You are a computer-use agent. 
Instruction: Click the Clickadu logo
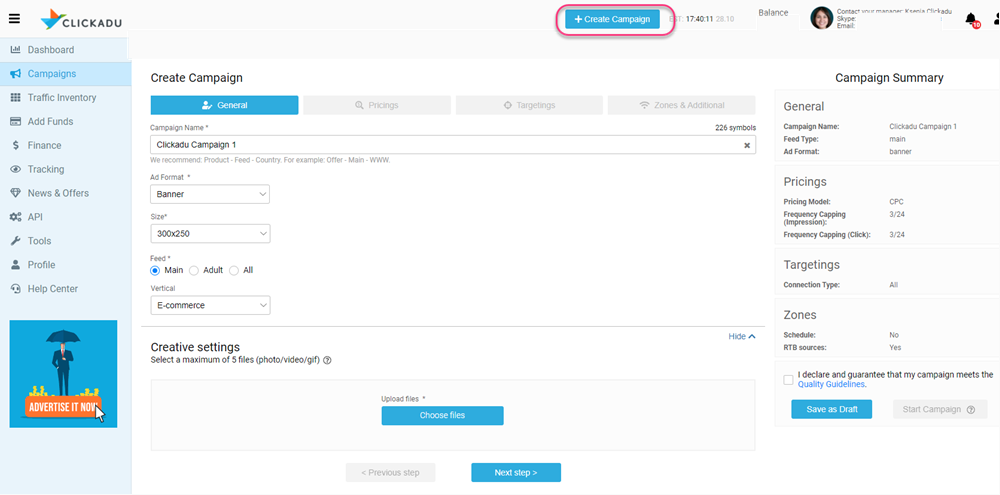(x=83, y=19)
